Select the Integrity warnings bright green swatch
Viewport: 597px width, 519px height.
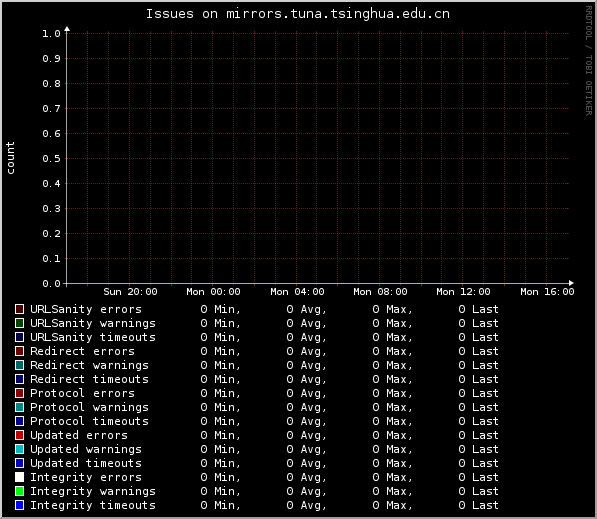coord(19,491)
